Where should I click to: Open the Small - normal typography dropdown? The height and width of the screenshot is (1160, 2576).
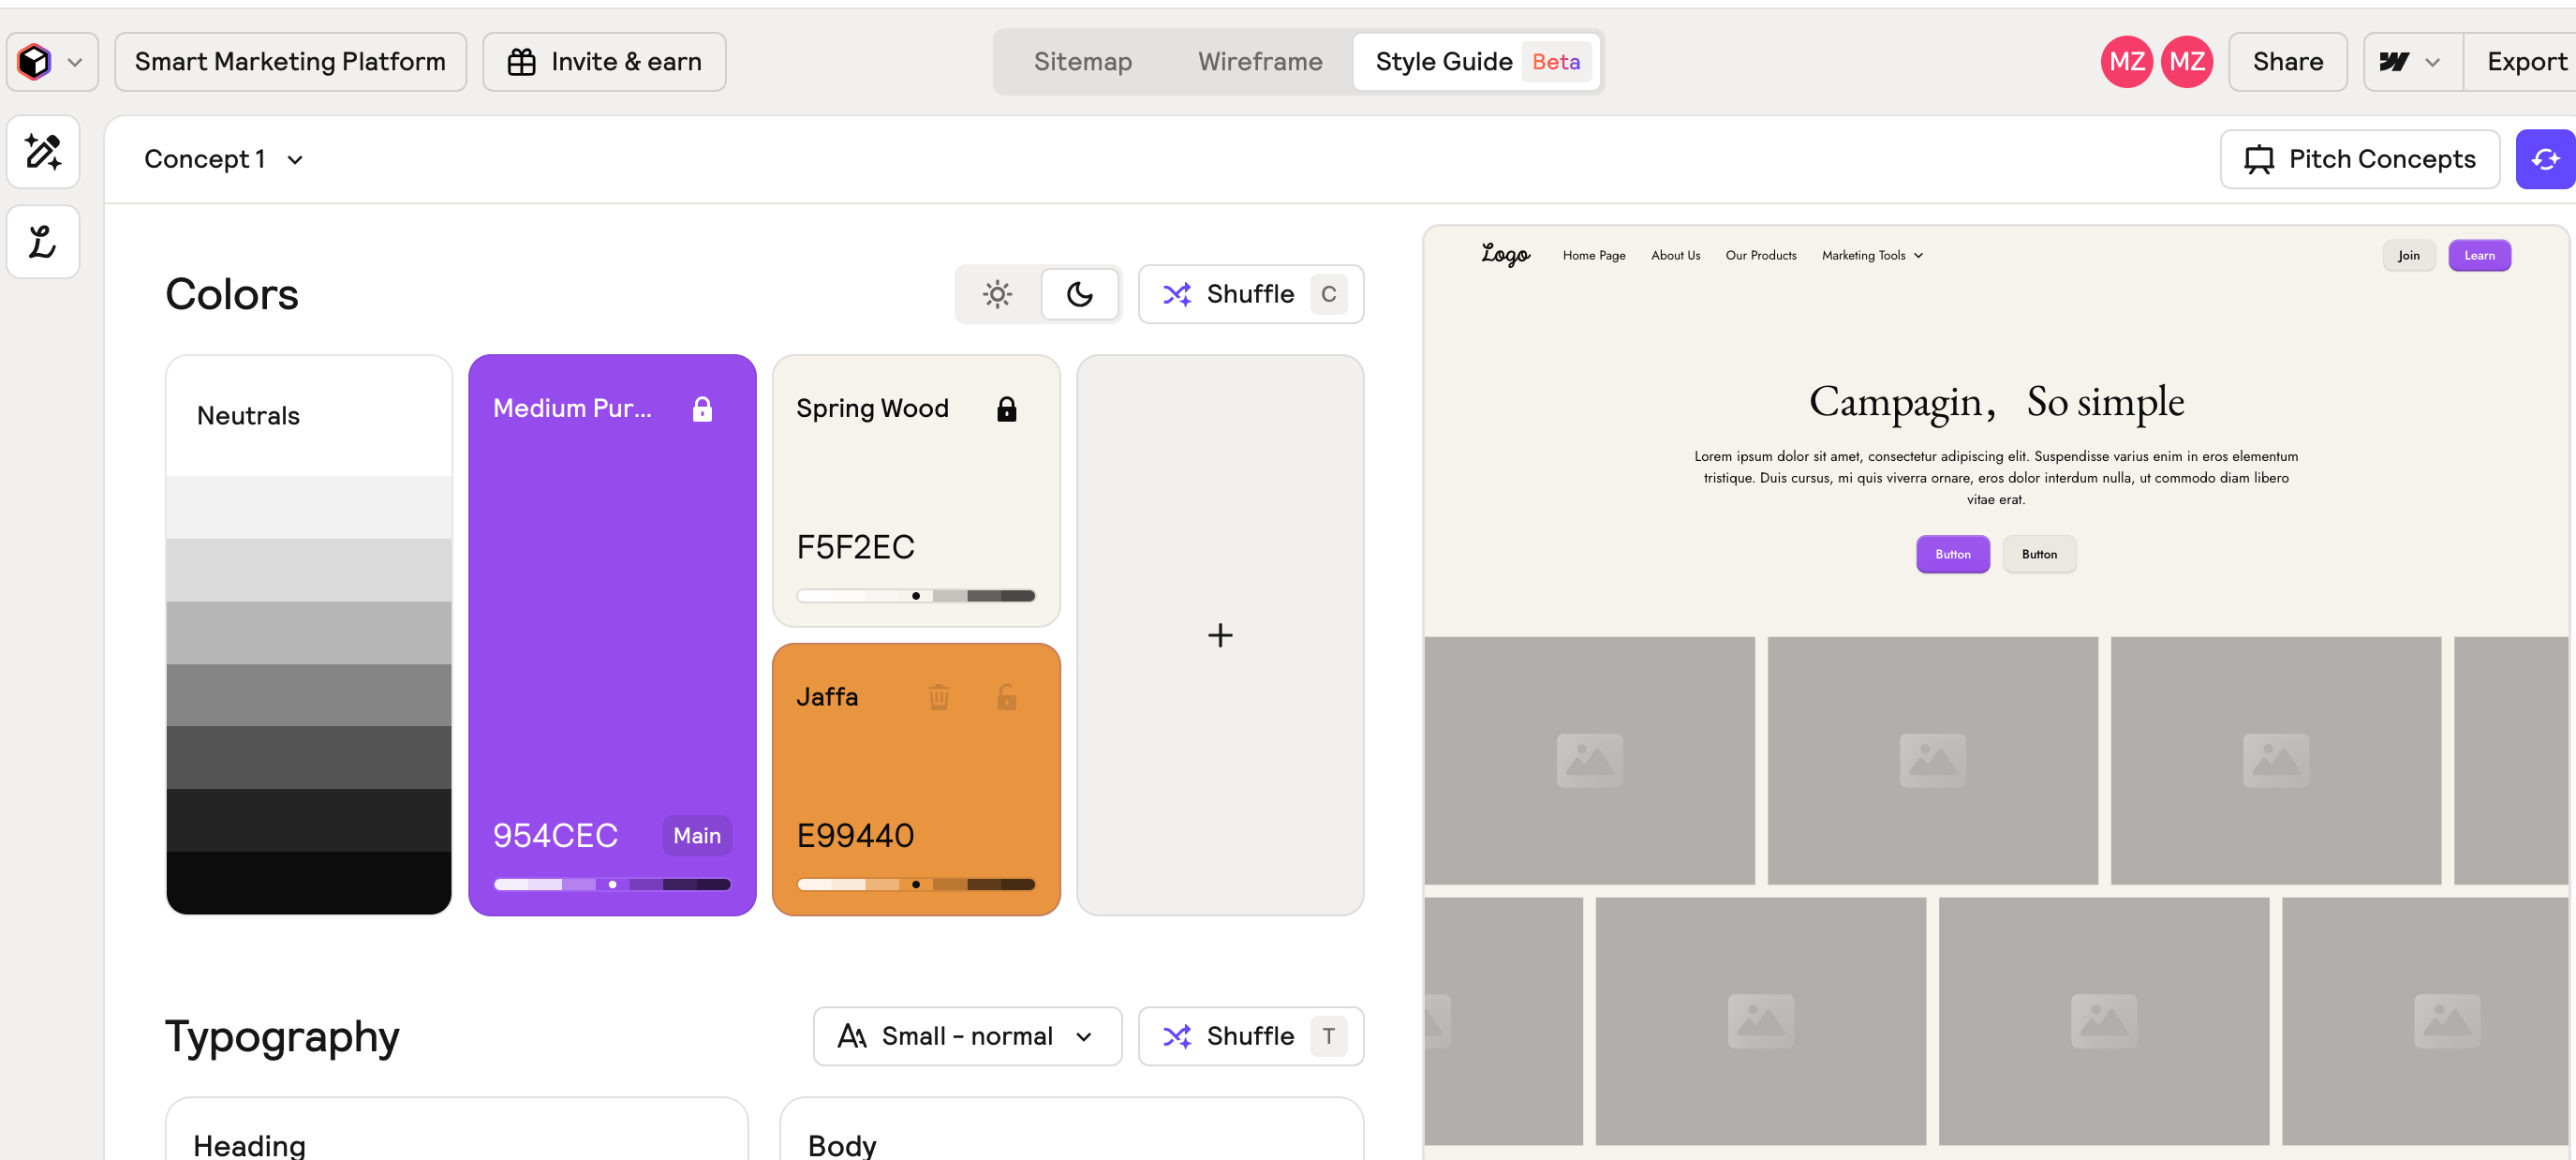click(x=967, y=1036)
